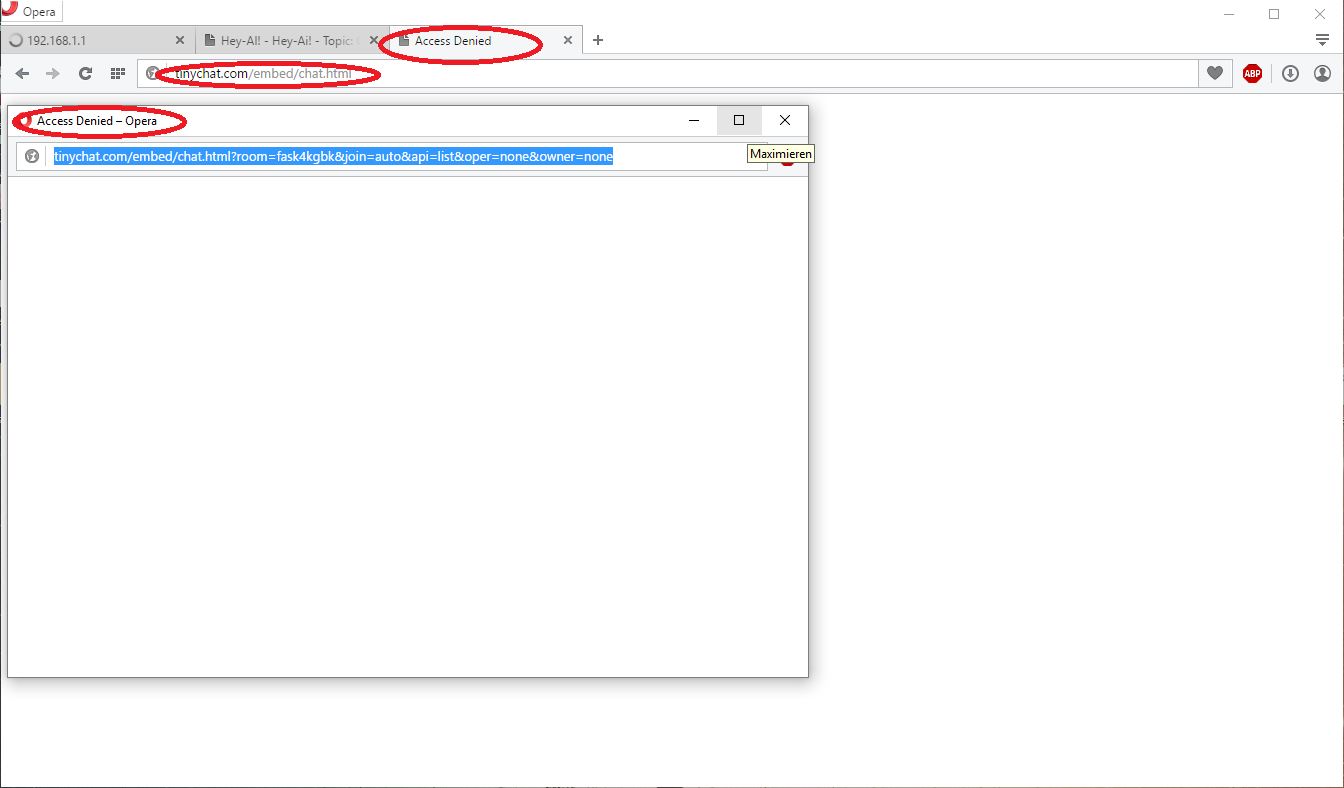Close the Access Denied popup window

pyautogui.click(x=785, y=120)
